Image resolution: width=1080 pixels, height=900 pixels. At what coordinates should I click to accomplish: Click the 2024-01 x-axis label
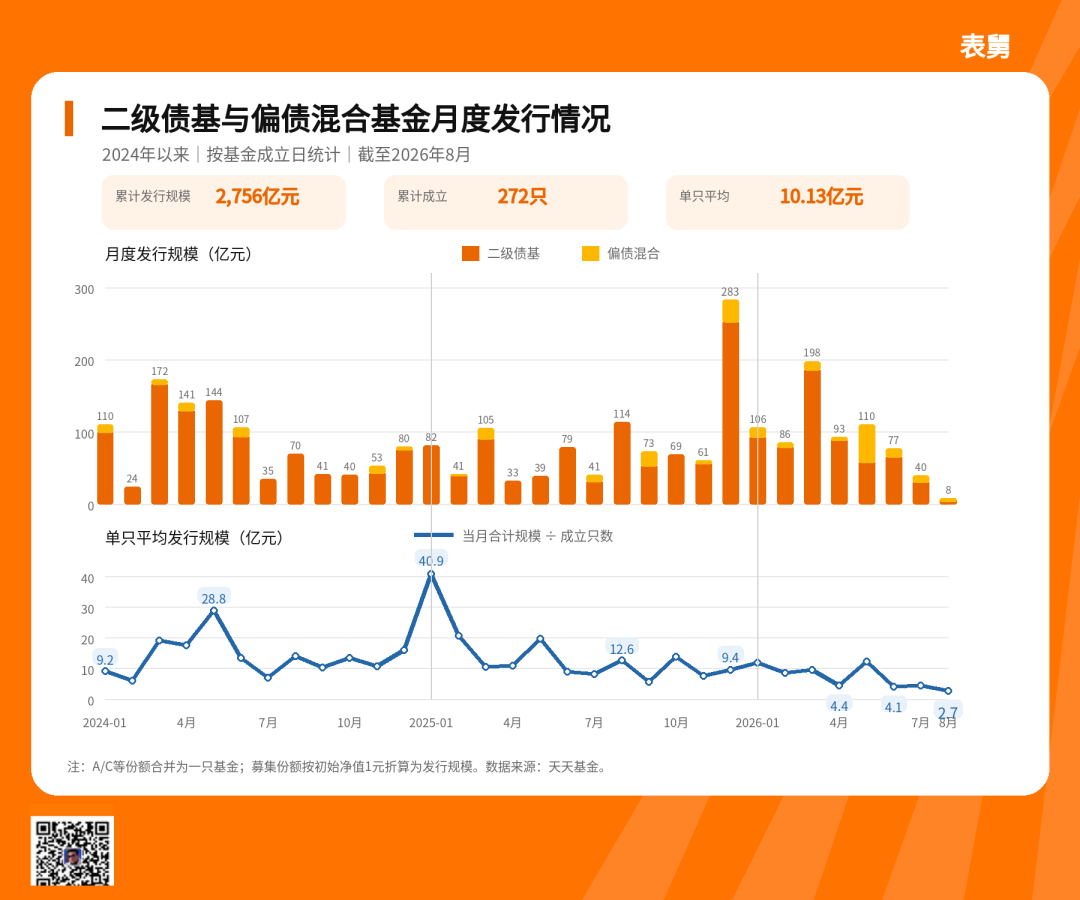[x=105, y=722]
